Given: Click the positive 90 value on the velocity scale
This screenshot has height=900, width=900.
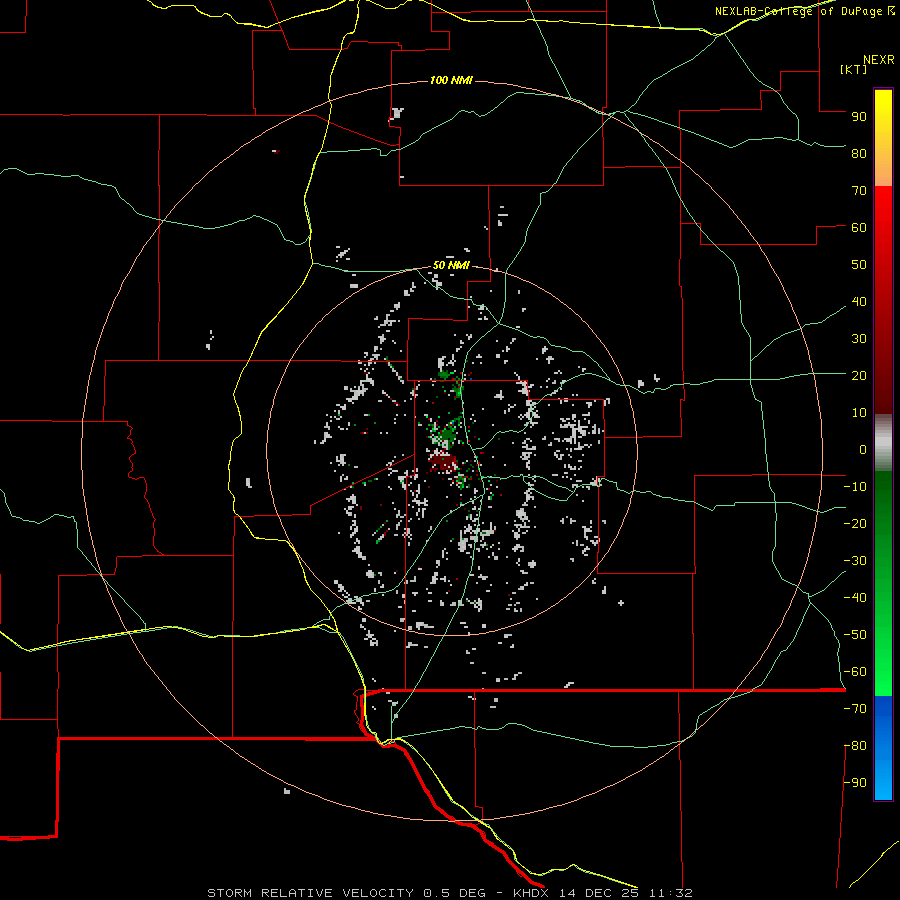Looking at the screenshot, I should [x=859, y=117].
